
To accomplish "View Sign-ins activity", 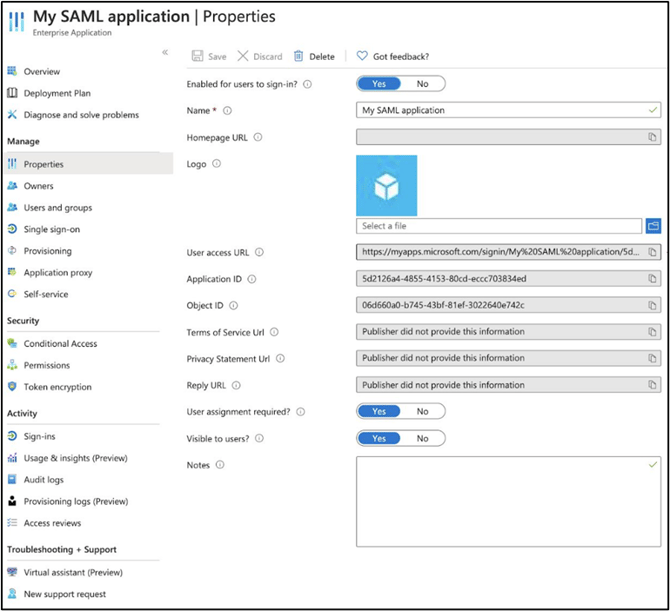I will (x=39, y=436).
